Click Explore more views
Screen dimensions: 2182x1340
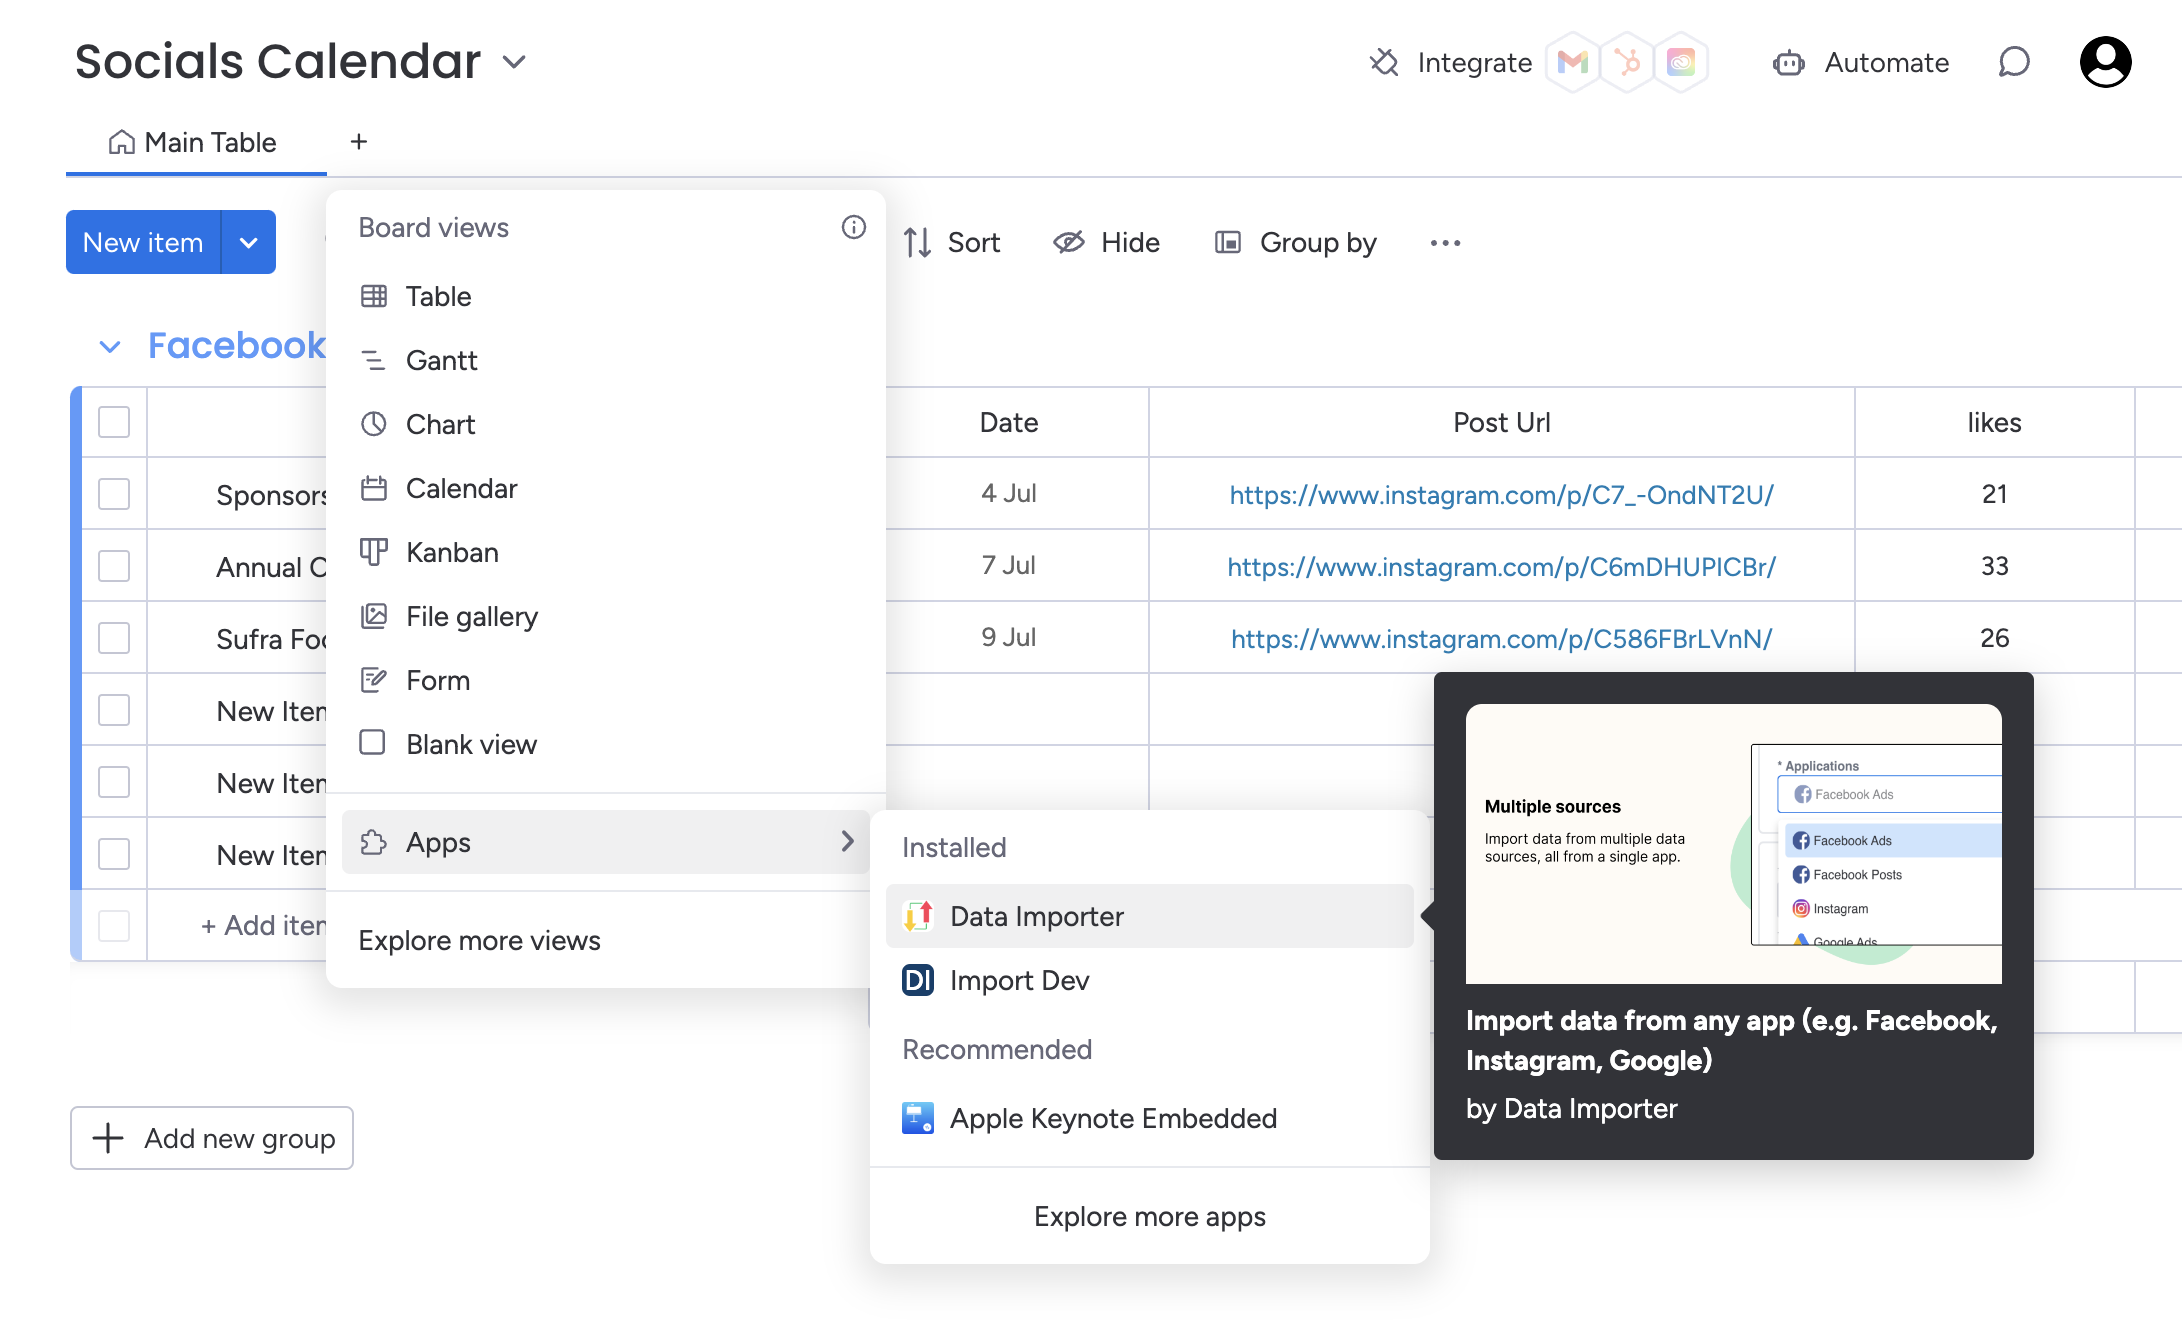(x=479, y=940)
